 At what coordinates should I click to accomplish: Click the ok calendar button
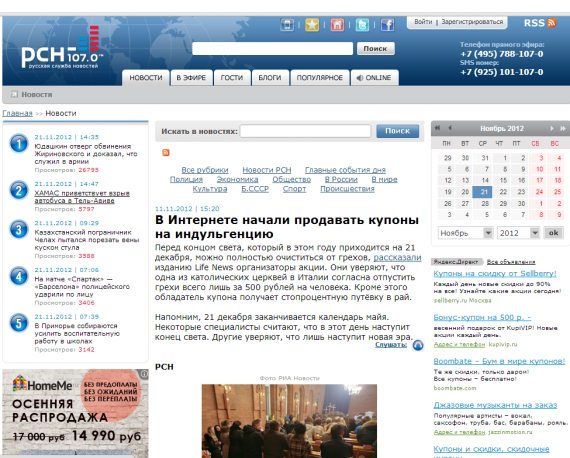[x=553, y=233]
